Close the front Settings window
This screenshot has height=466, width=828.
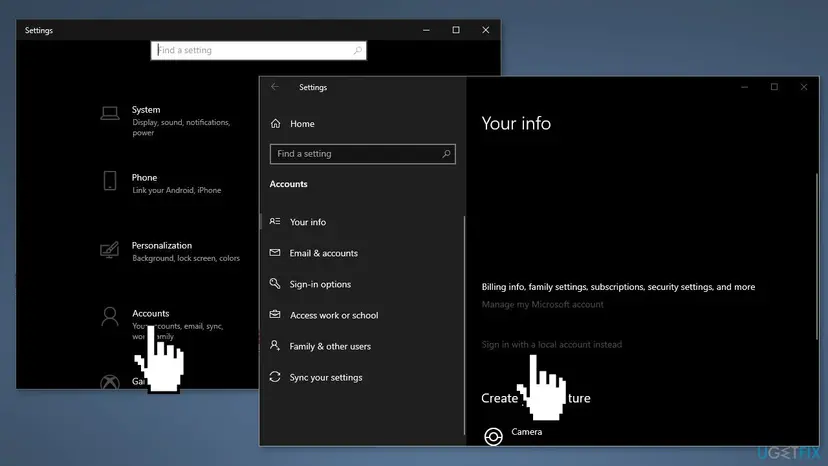[x=804, y=87]
